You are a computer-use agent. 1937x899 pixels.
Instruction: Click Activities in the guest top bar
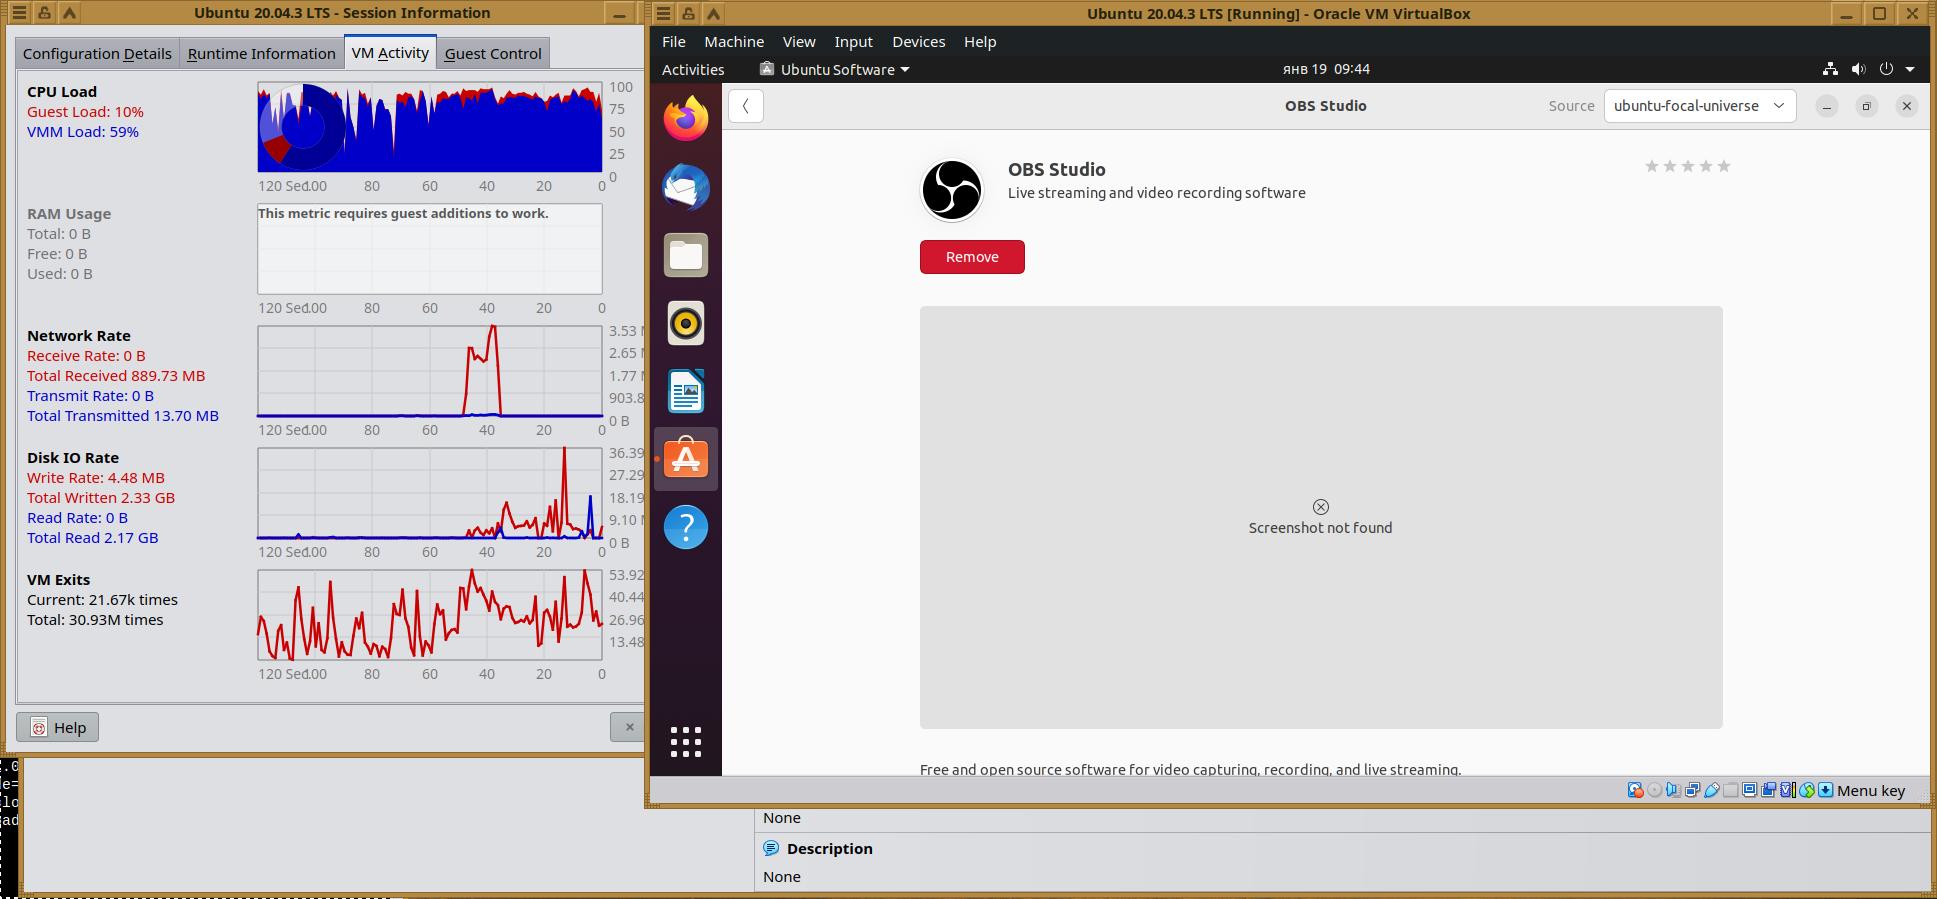point(693,69)
